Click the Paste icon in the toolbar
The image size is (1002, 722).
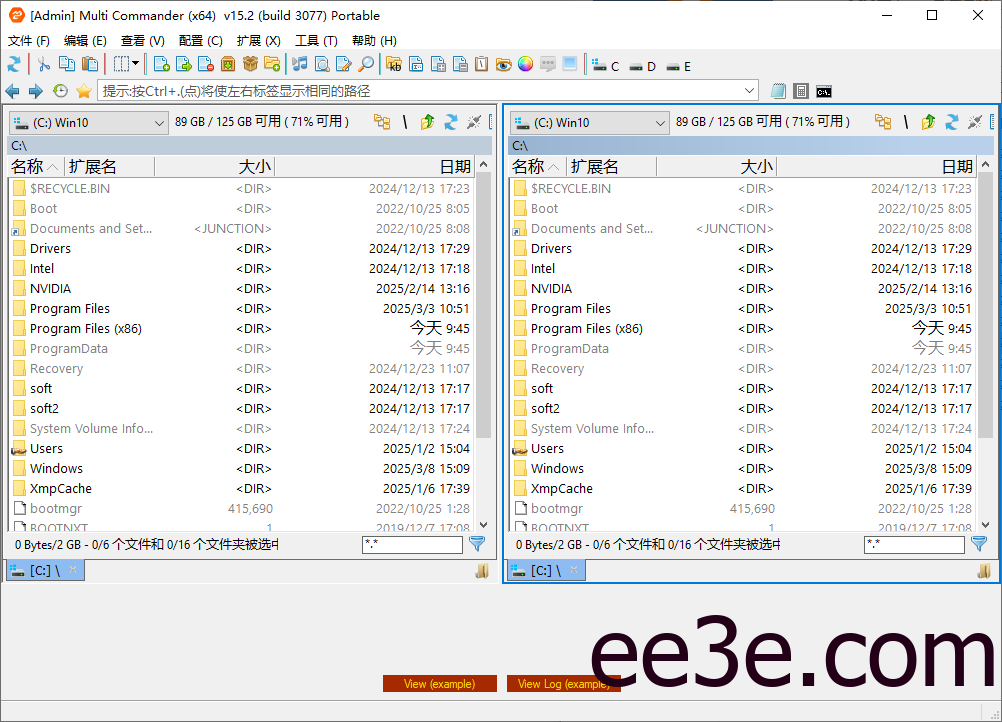[x=91, y=66]
